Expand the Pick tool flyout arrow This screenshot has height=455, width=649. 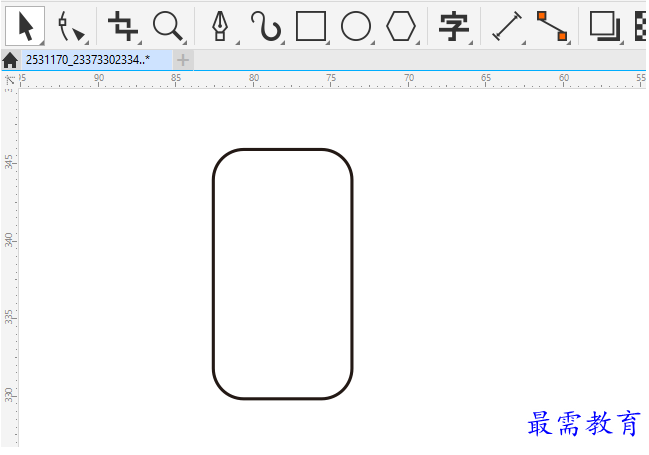42,43
